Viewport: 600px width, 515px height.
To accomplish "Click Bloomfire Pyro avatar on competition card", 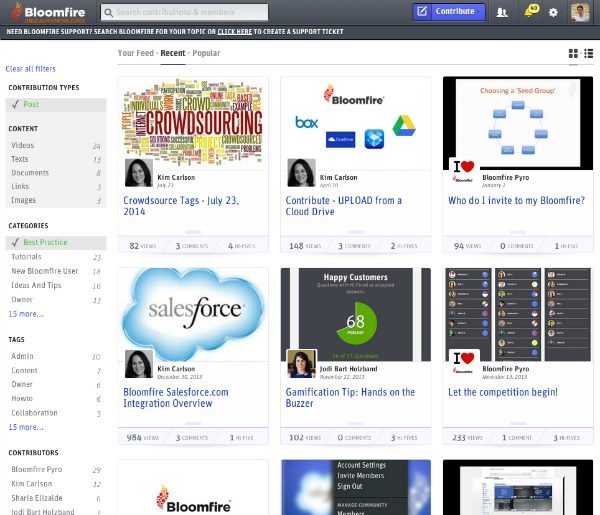I will 463,363.
